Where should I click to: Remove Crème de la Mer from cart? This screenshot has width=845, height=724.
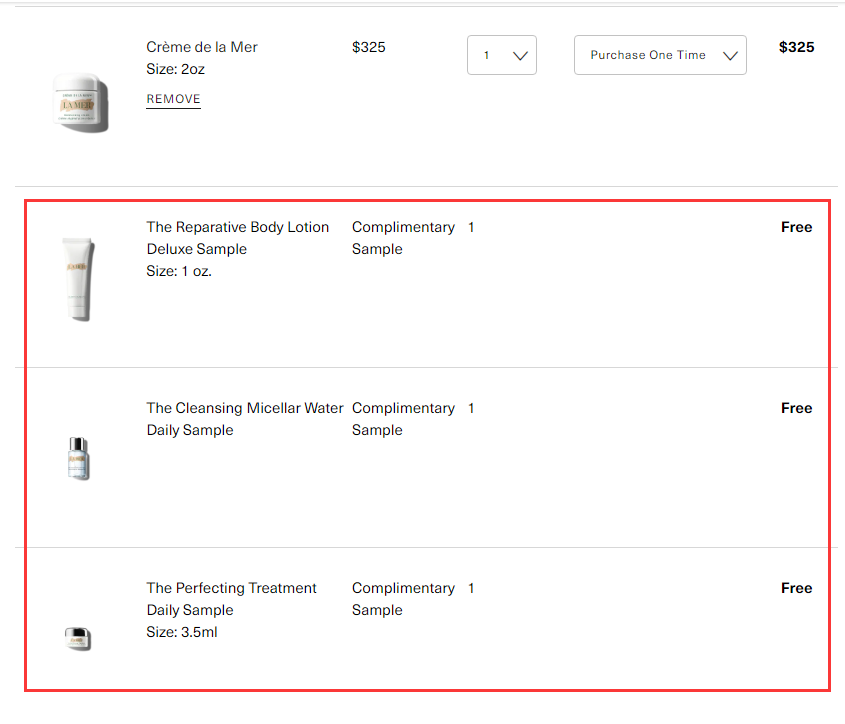[173, 99]
